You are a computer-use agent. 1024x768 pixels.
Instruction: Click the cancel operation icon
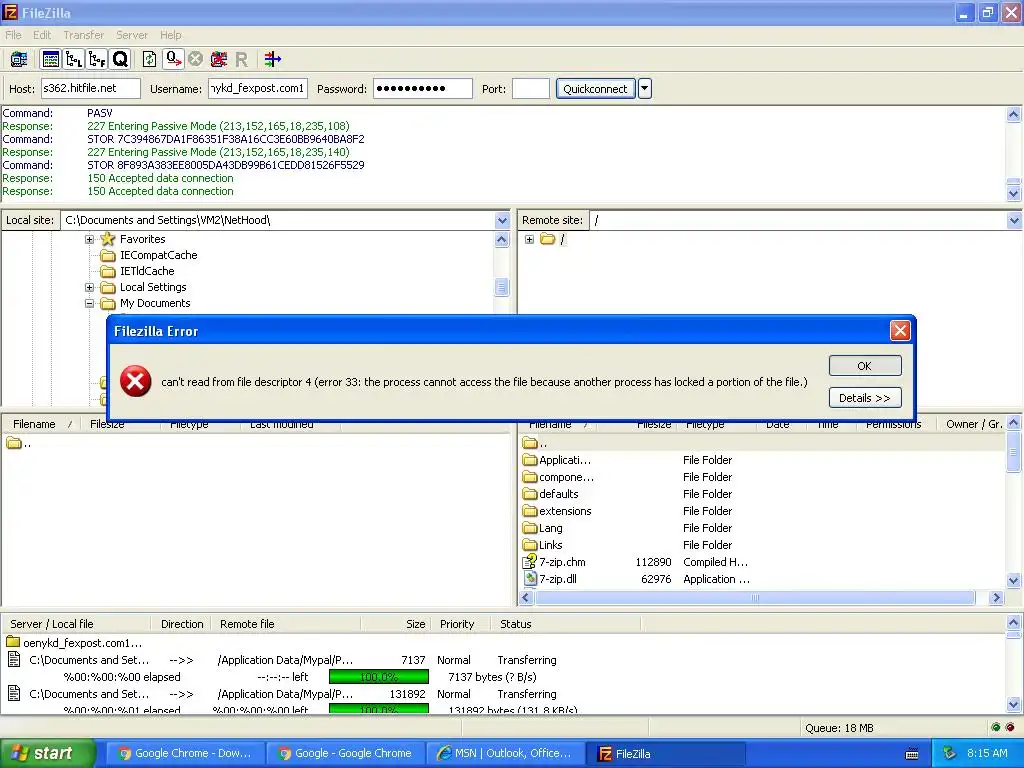195,59
